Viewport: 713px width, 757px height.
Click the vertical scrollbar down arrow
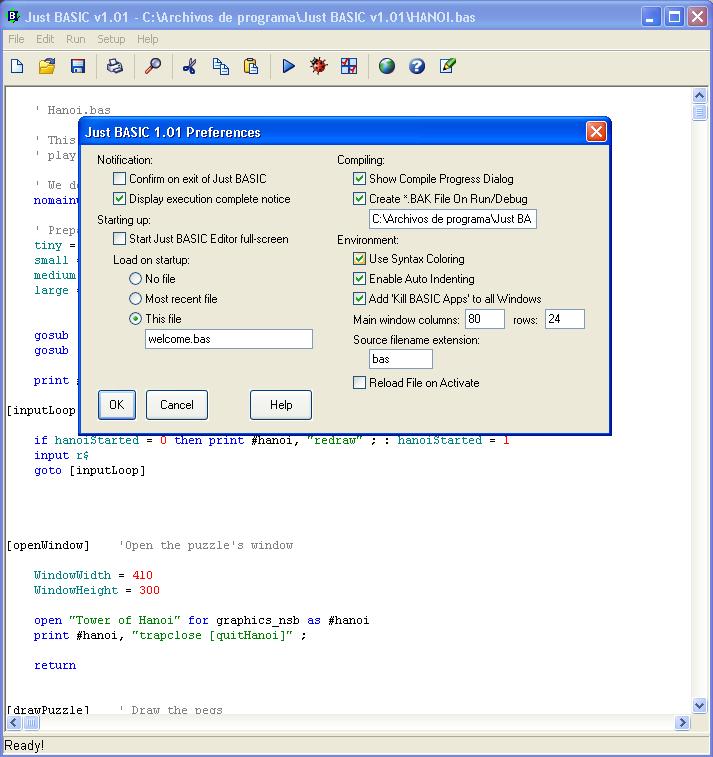coord(699,705)
